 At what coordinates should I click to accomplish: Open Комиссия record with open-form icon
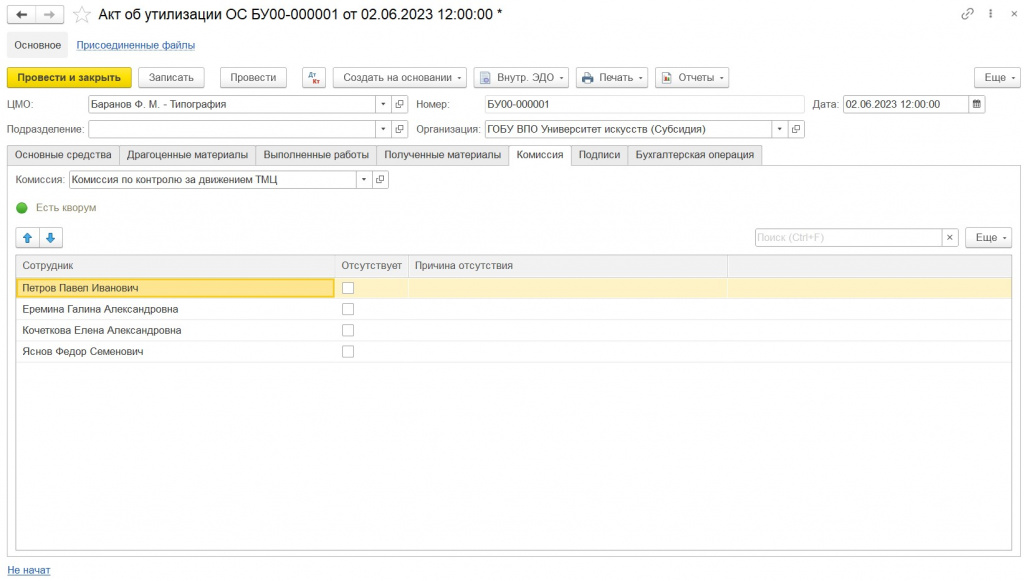click(x=380, y=180)
